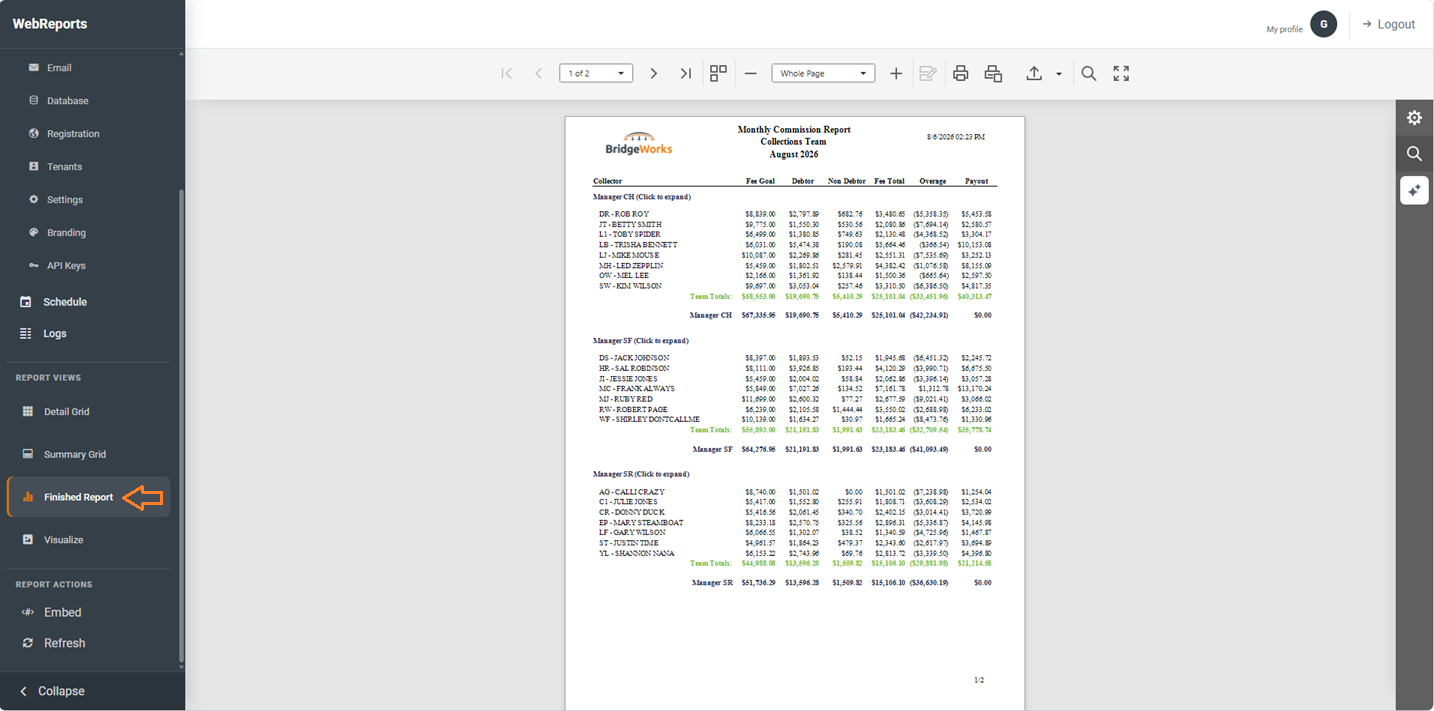
Task: Expand Manager SF group
Action: tap(640, 341)
